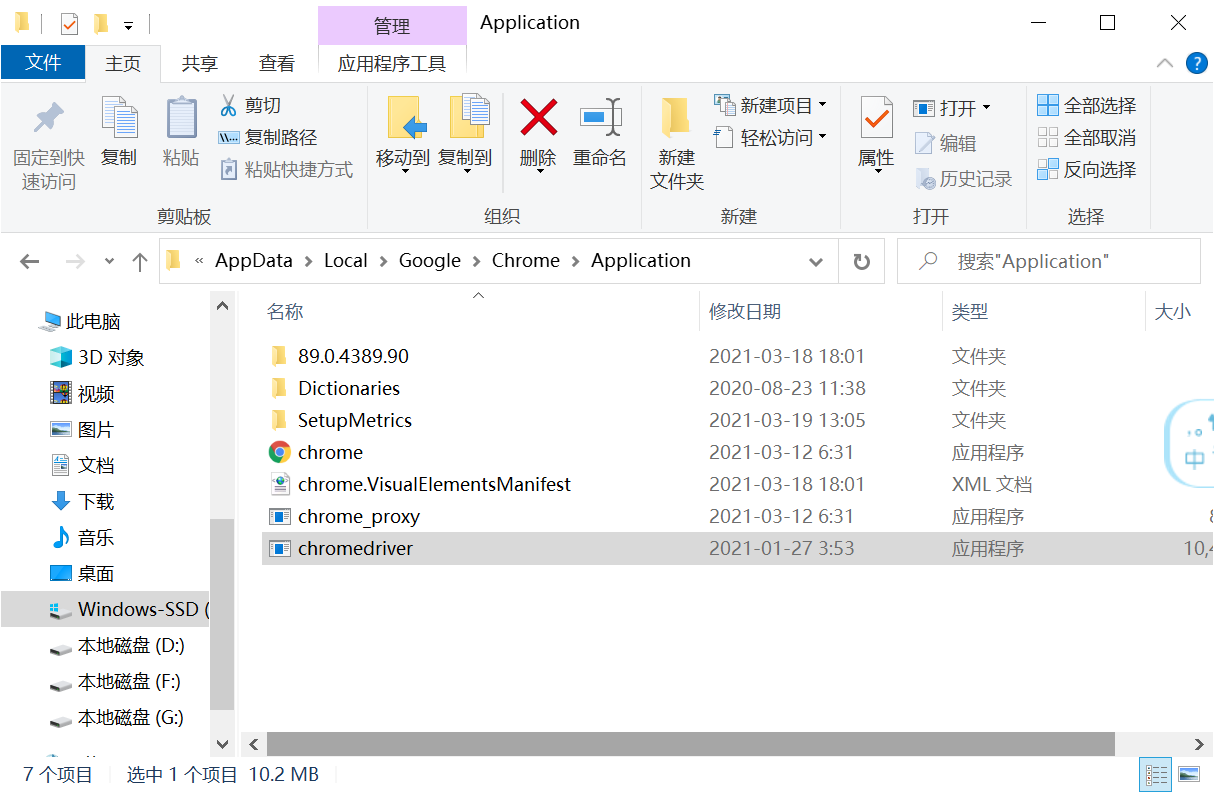
Task: Click Select none in the ribbon
Action: point(1087,137)
